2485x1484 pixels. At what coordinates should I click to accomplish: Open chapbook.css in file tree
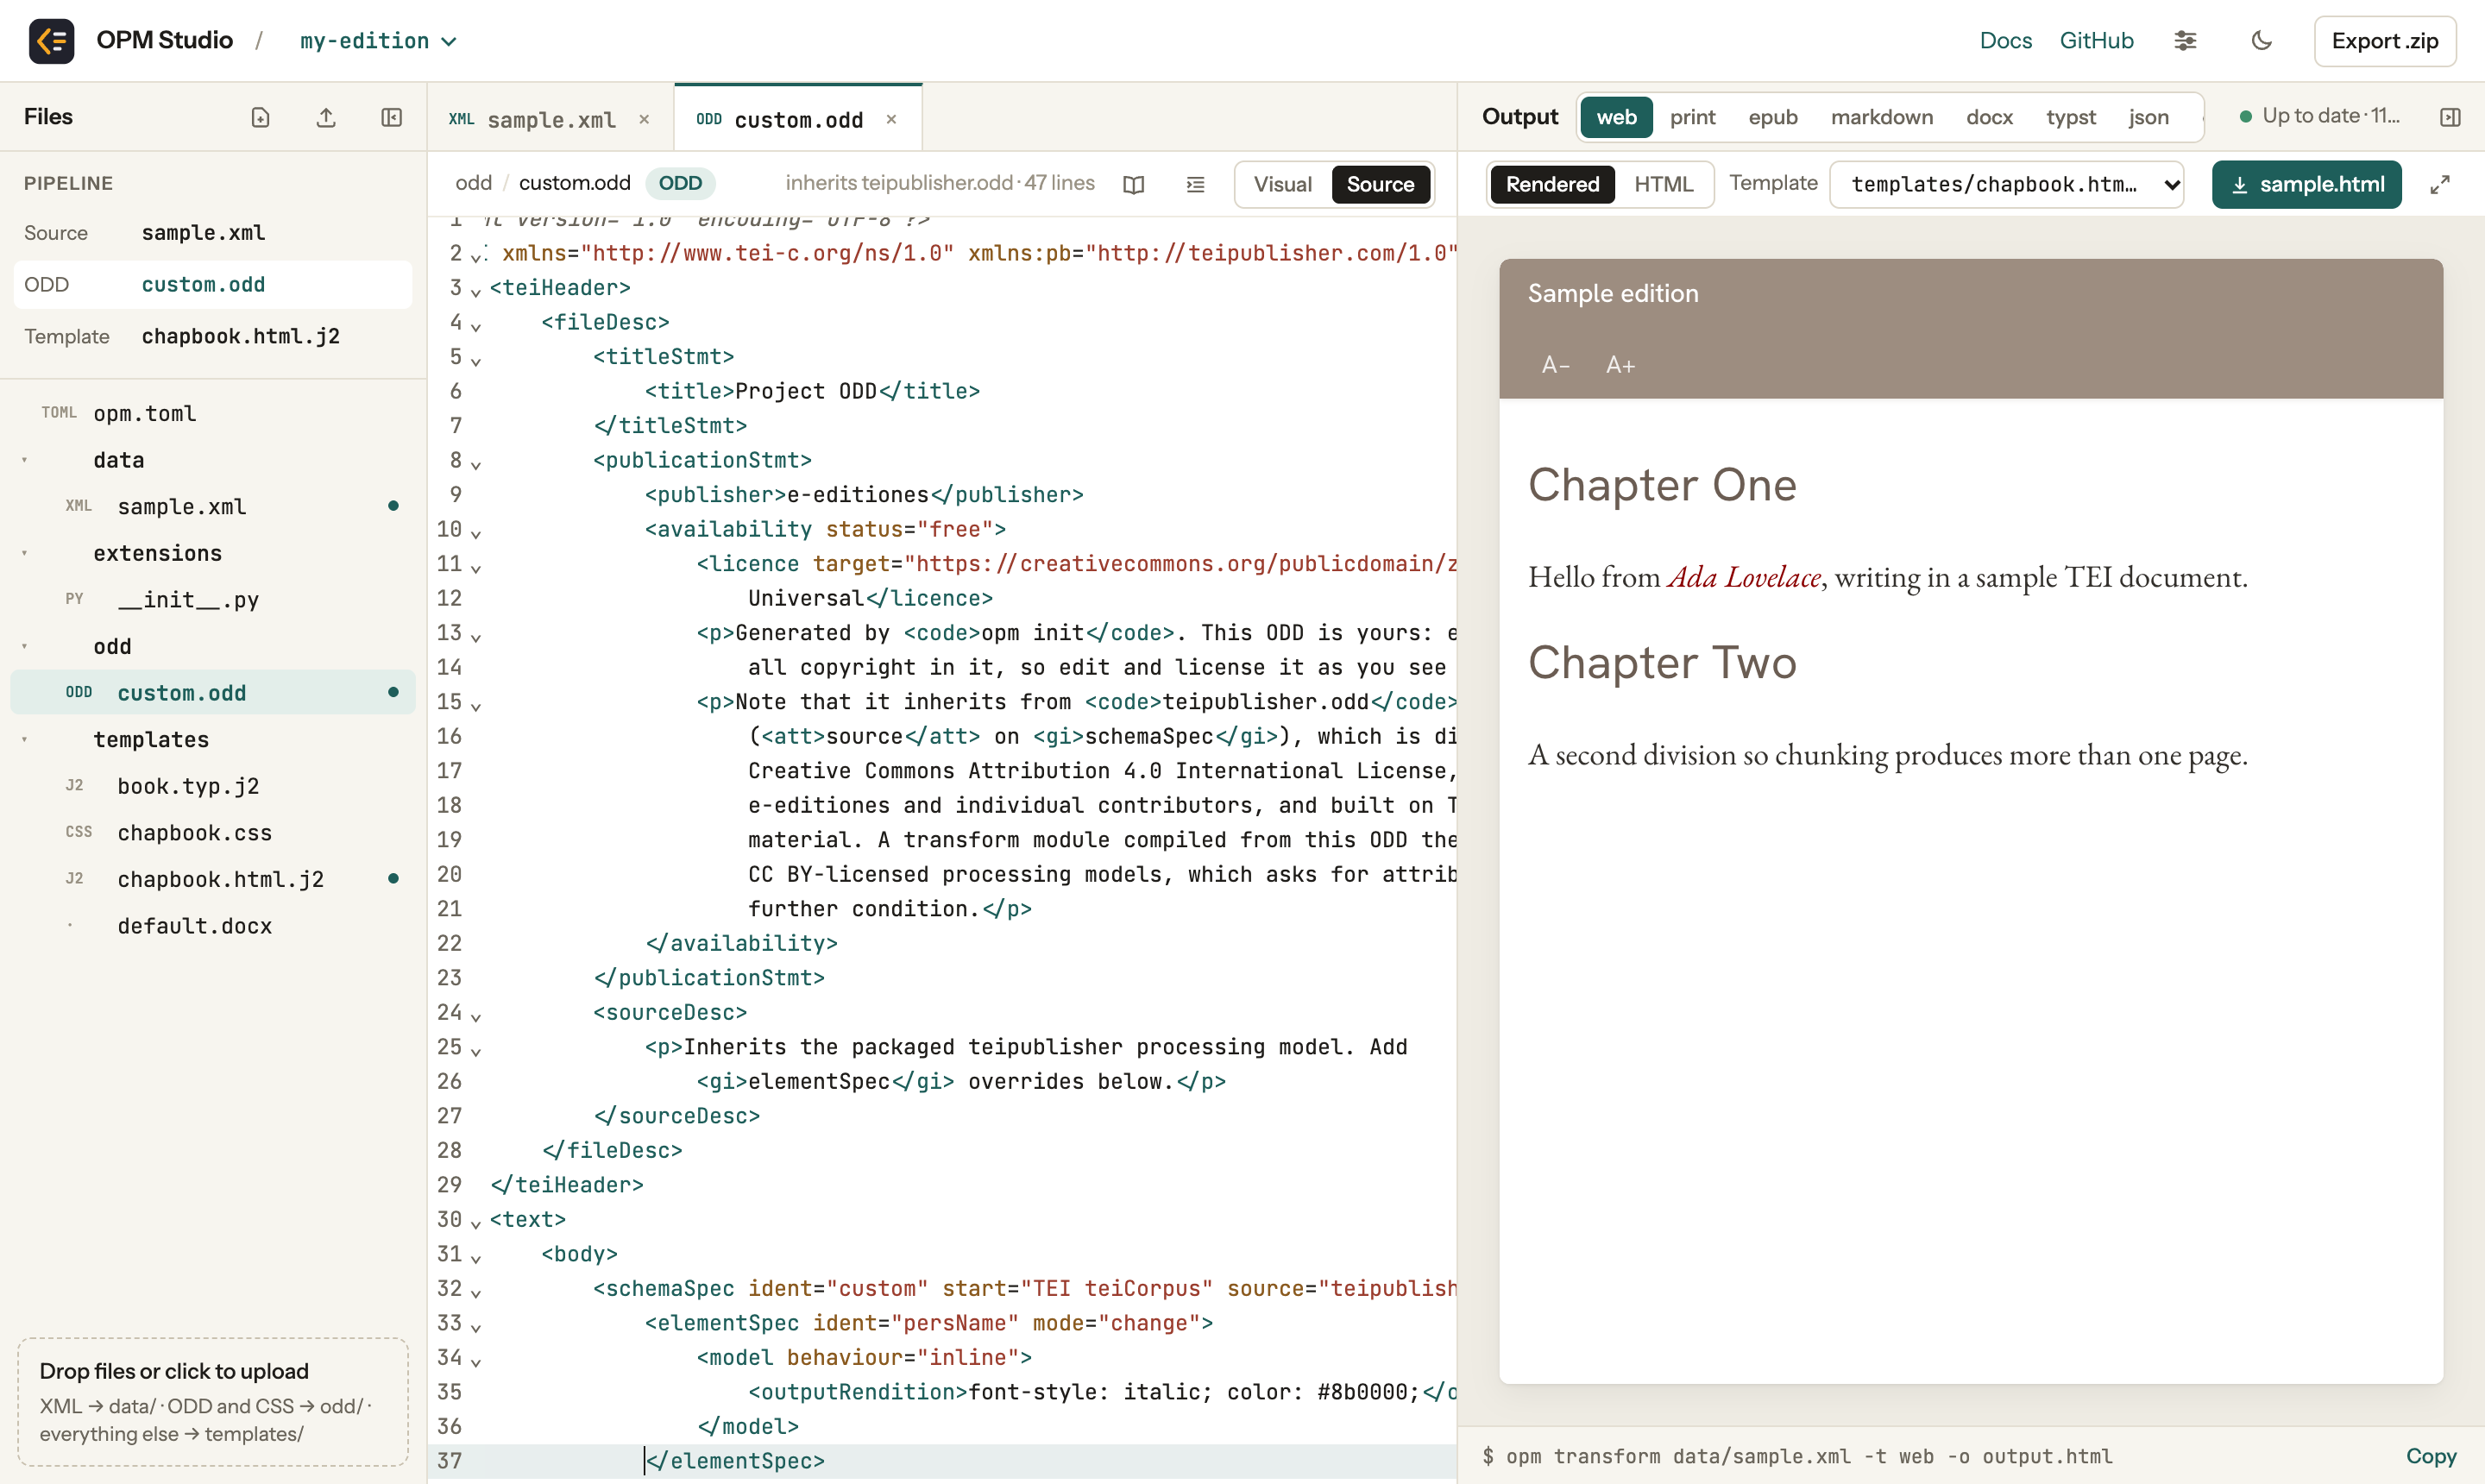(213, 832)
